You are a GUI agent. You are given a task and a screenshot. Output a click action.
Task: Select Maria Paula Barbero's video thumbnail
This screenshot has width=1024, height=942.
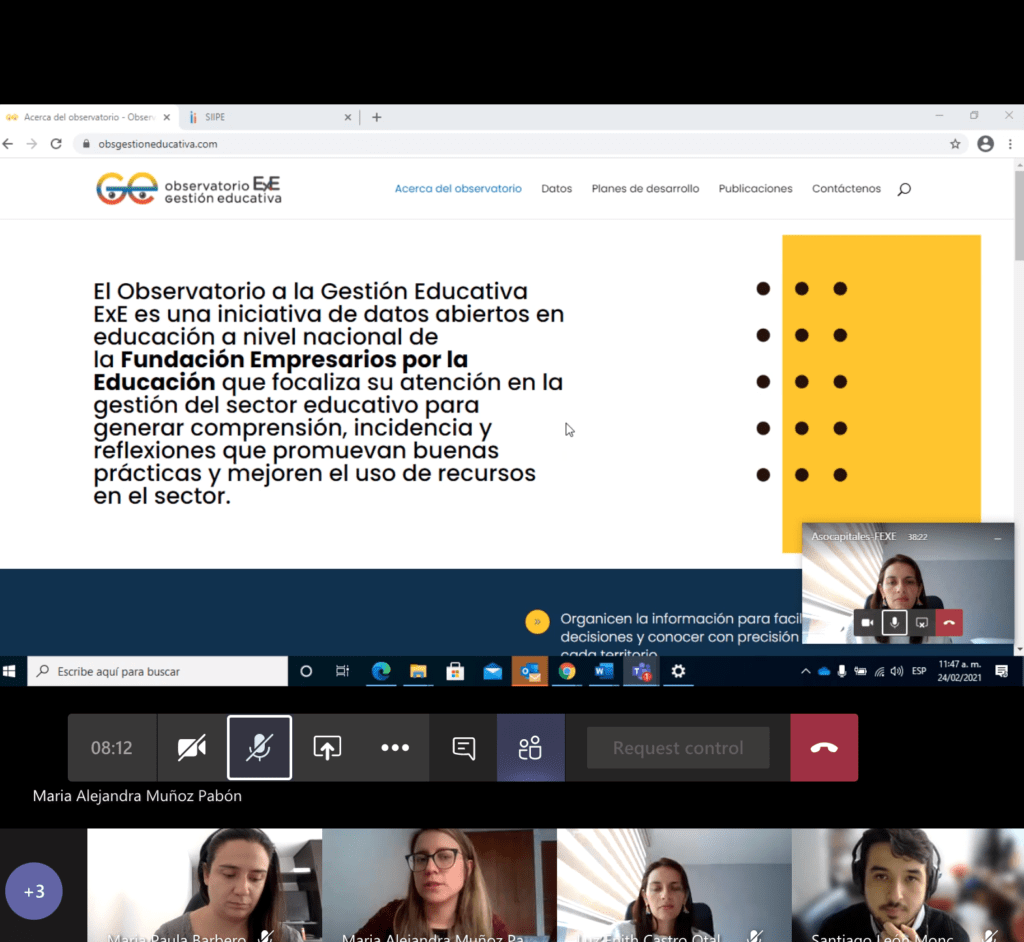click(x=204, y=885)
